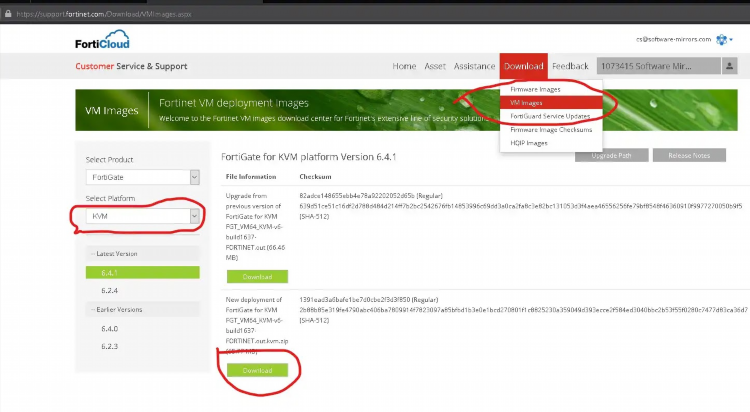Choose VM Images from the Download menu
The width and height of the screenshot is (750, 412).
[551, 103]
